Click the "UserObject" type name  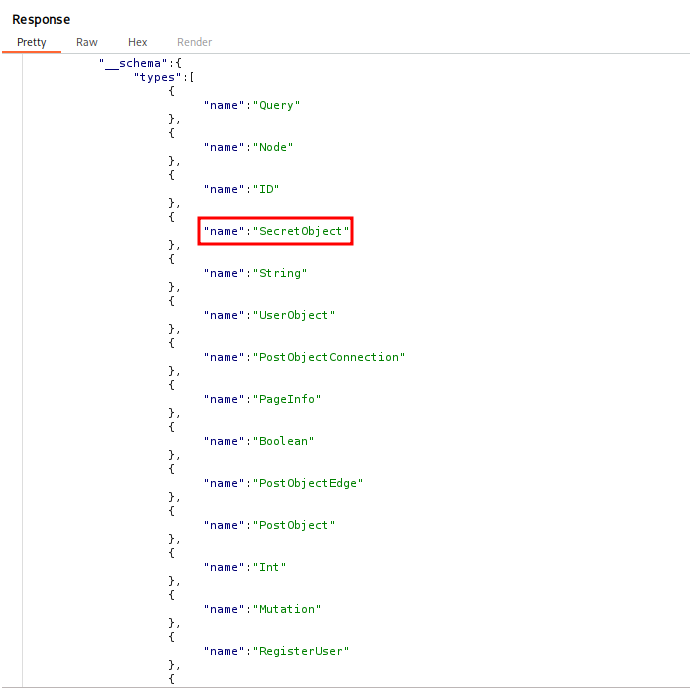tap(293, 315)
